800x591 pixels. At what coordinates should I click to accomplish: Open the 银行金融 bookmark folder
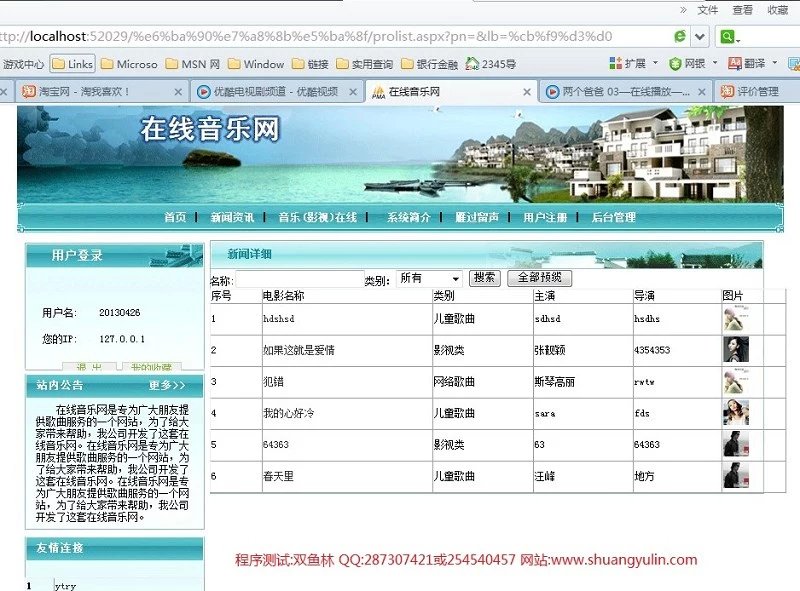coord(429,64)
